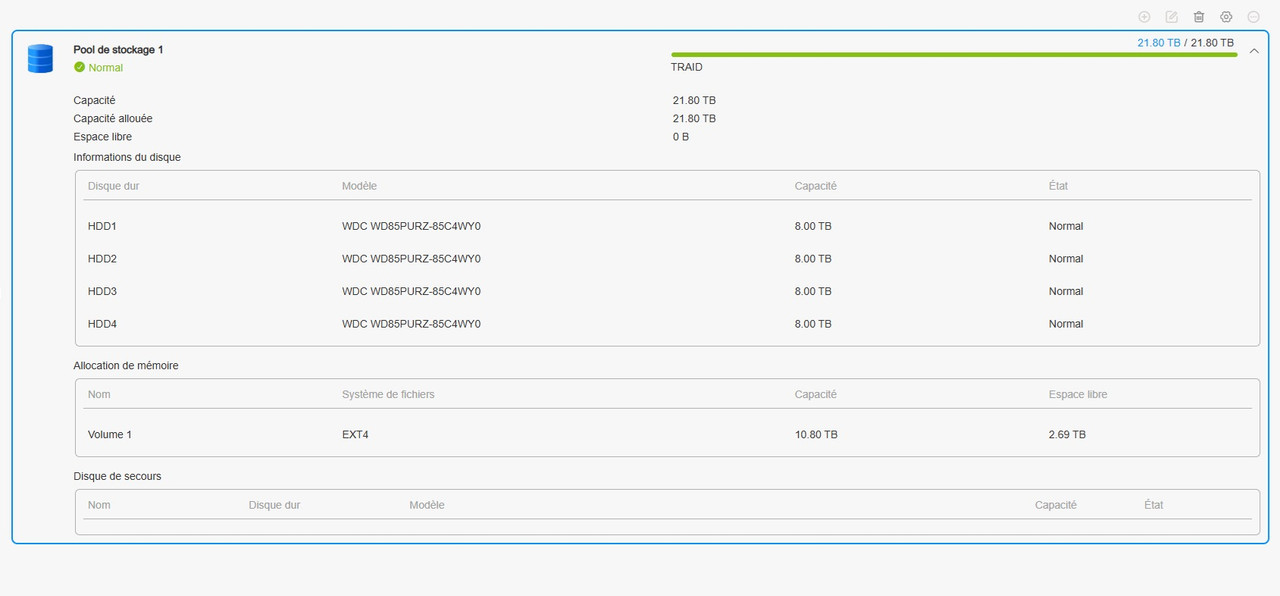The image size is (1280, 596).
Task: Click the 8.00 TB capacity of HDD3
Action: (x=813, y=292)
